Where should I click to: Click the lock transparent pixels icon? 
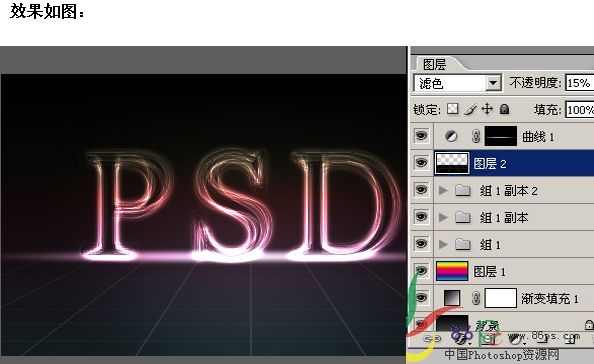coord(452,109)
